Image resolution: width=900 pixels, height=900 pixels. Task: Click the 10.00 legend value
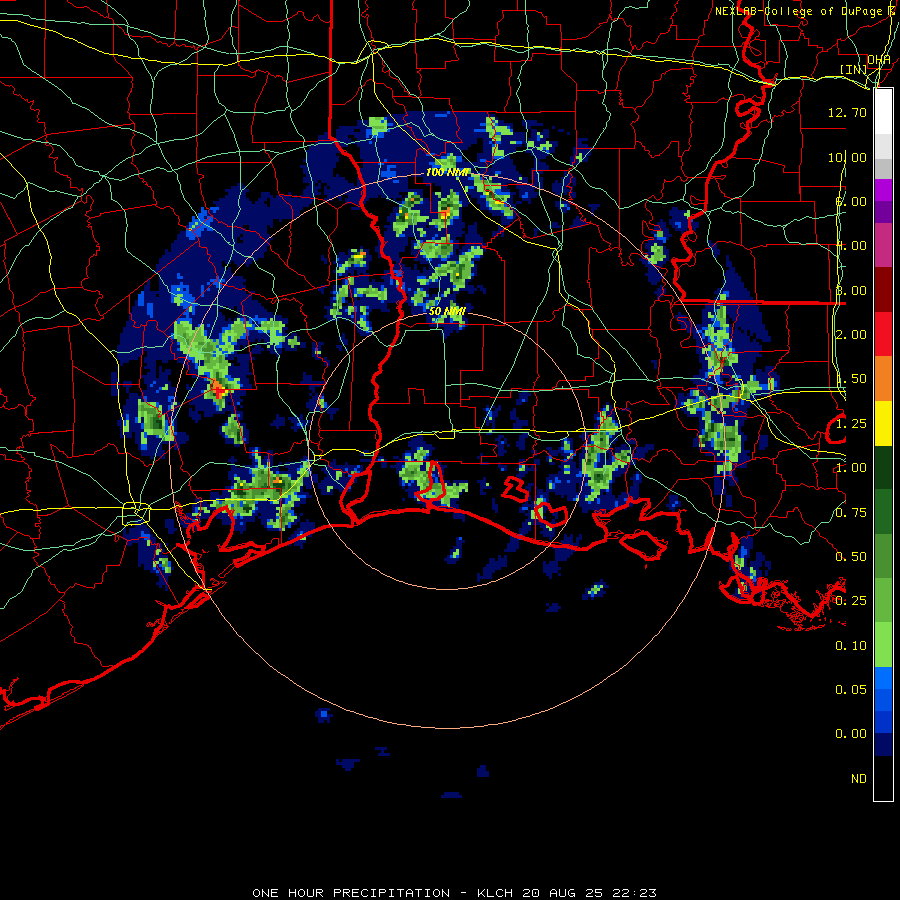coord(847,157)
